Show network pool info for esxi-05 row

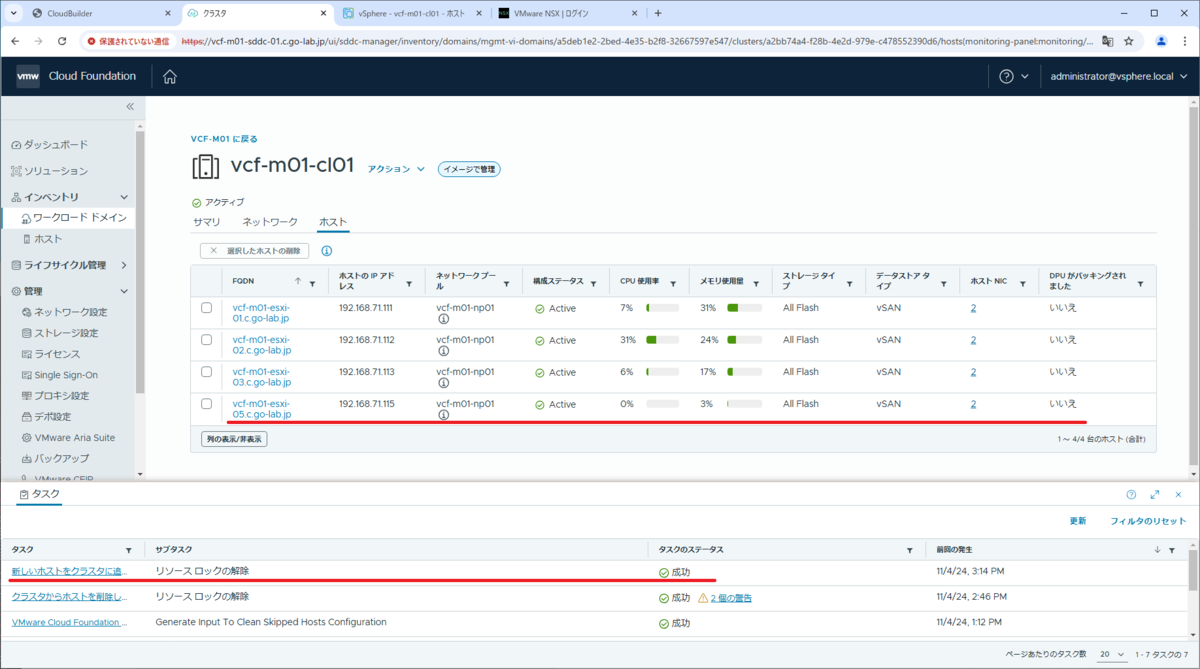[x=443, y=415]
